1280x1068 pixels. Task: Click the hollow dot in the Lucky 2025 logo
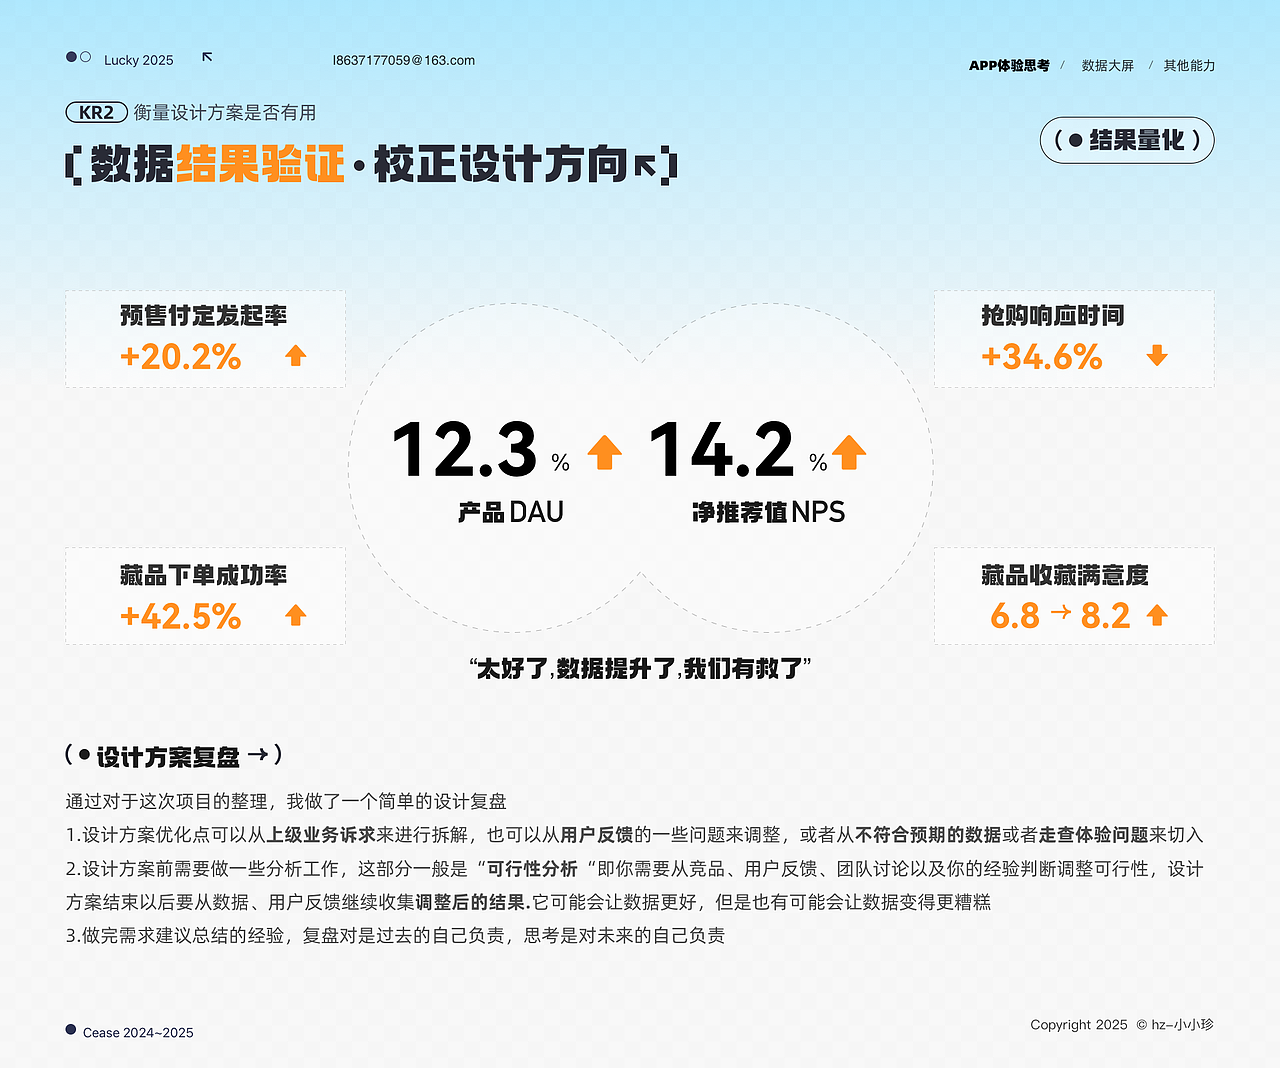tap(87, 56)
